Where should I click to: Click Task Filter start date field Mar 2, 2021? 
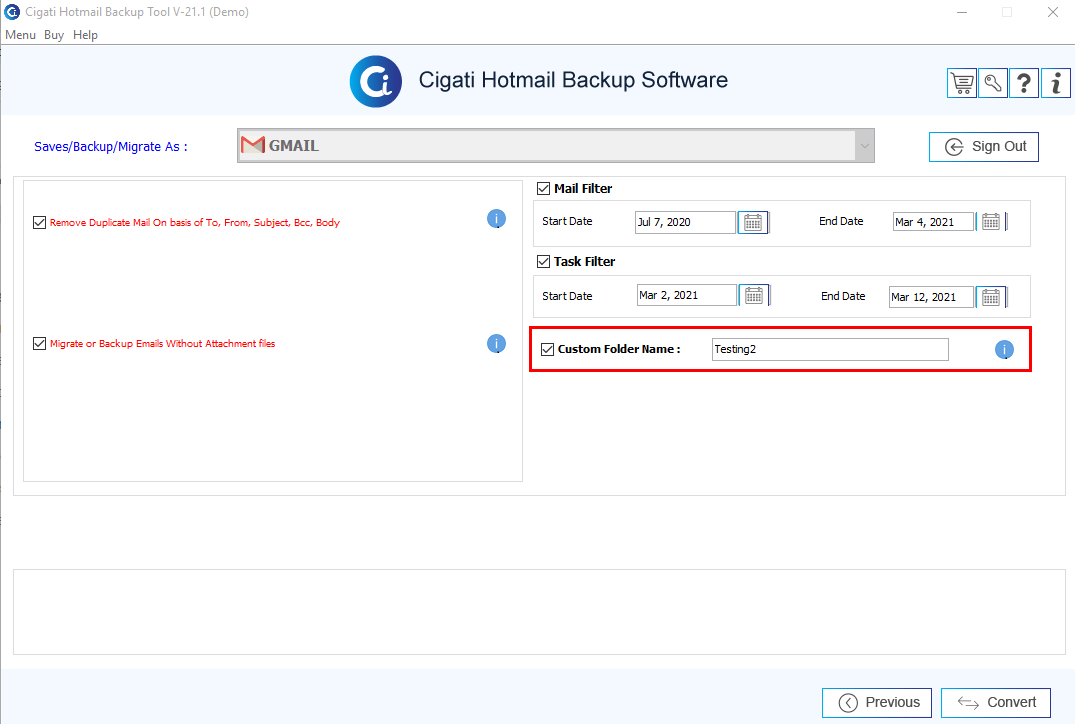[687, 295]
